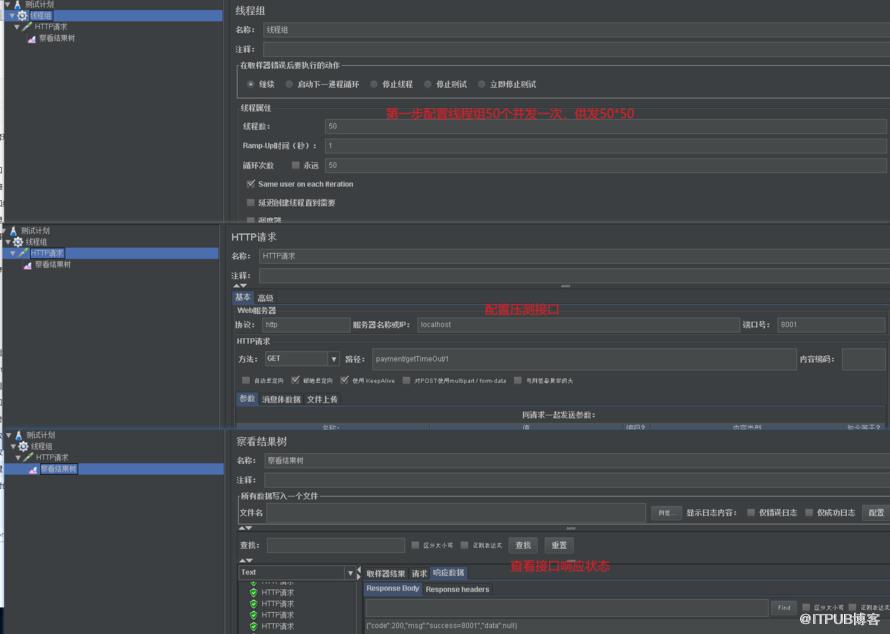Collapse the highlighted HTTP请求 tree node
This screenshot has height=634, width=890.
[x=12, y=253]
